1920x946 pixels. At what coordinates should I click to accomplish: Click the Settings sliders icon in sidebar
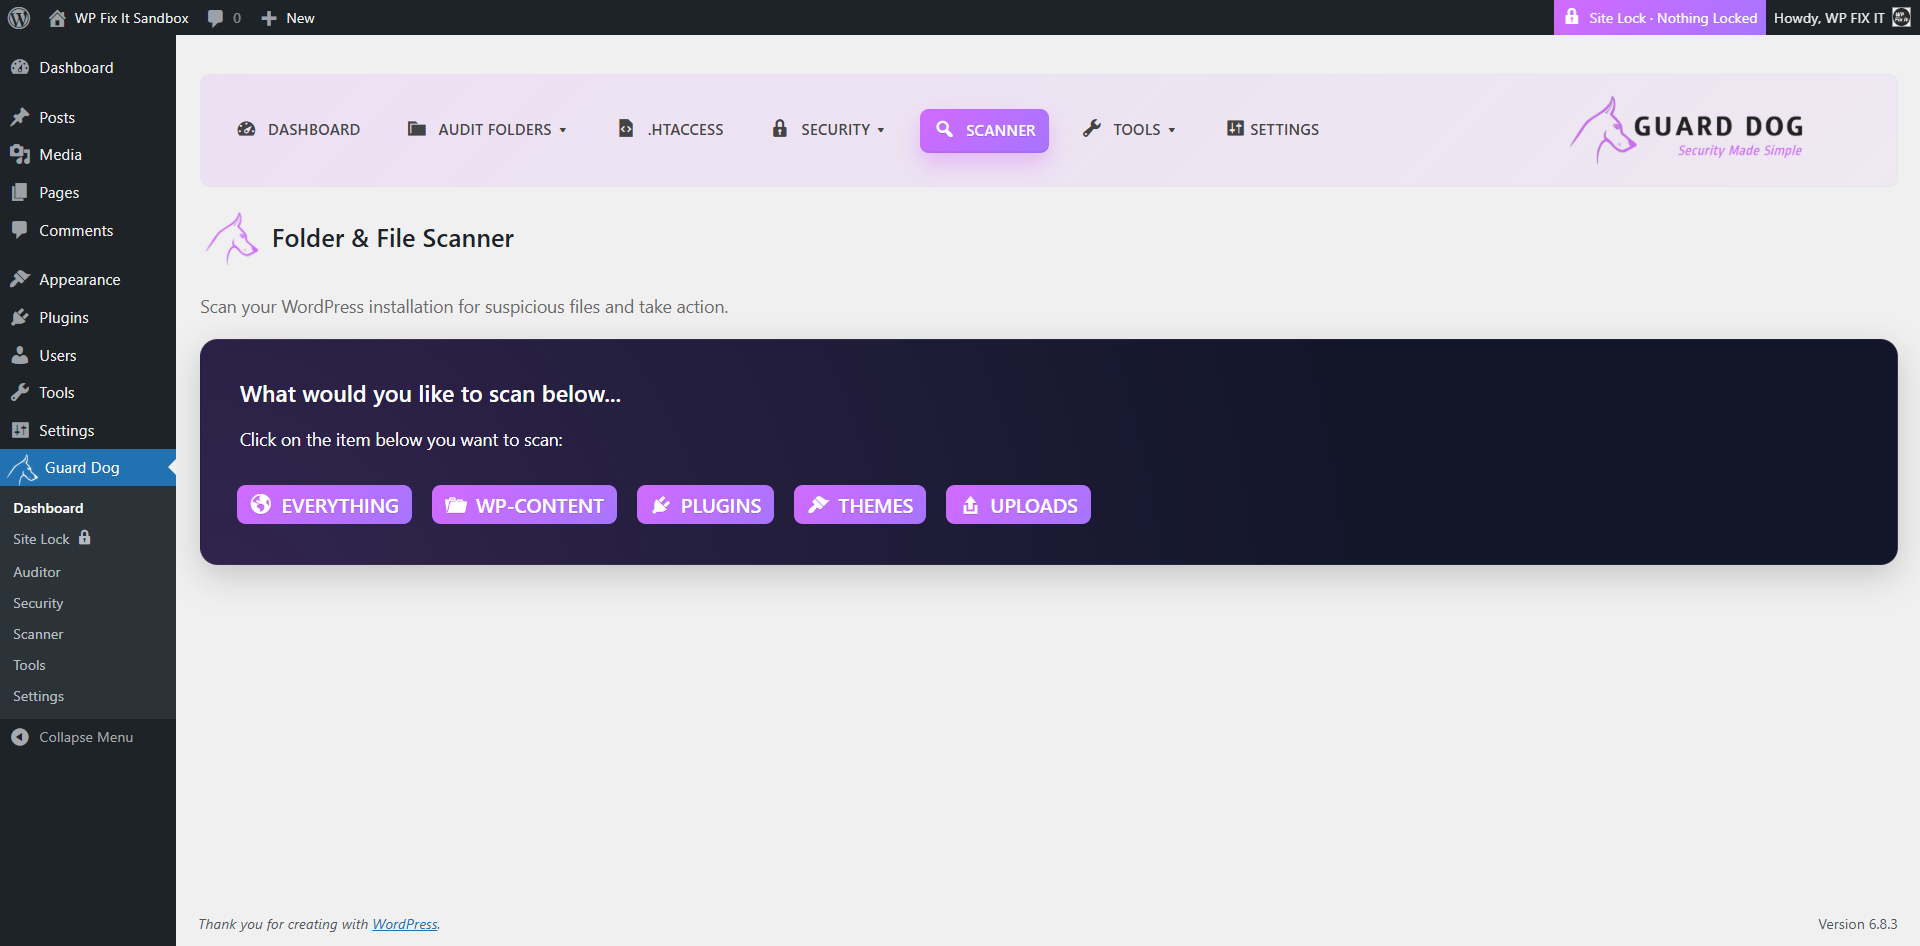[x=20, y=430]
